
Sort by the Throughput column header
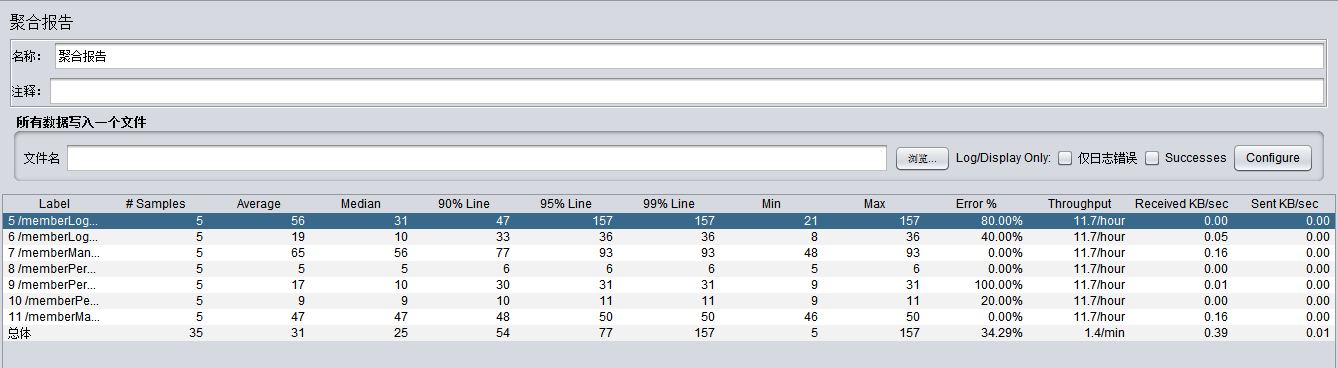[1079, 204]
